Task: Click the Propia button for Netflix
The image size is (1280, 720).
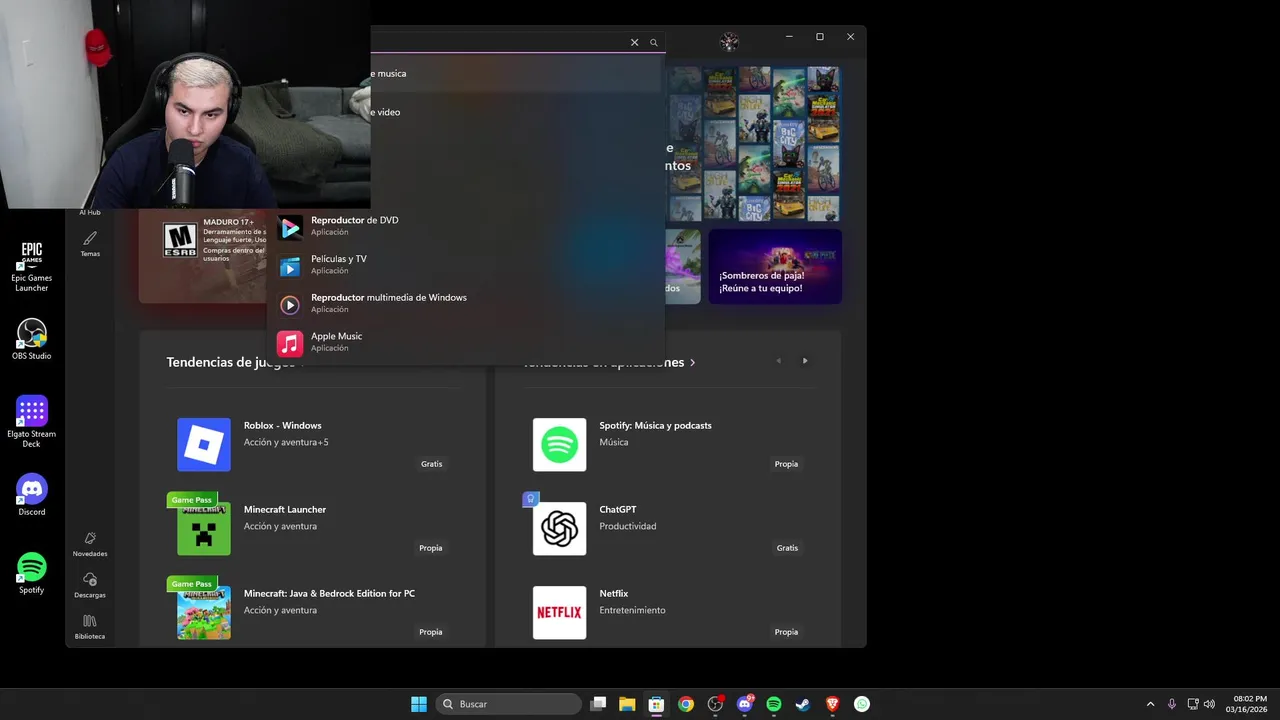Action: [x=787, y=632]
